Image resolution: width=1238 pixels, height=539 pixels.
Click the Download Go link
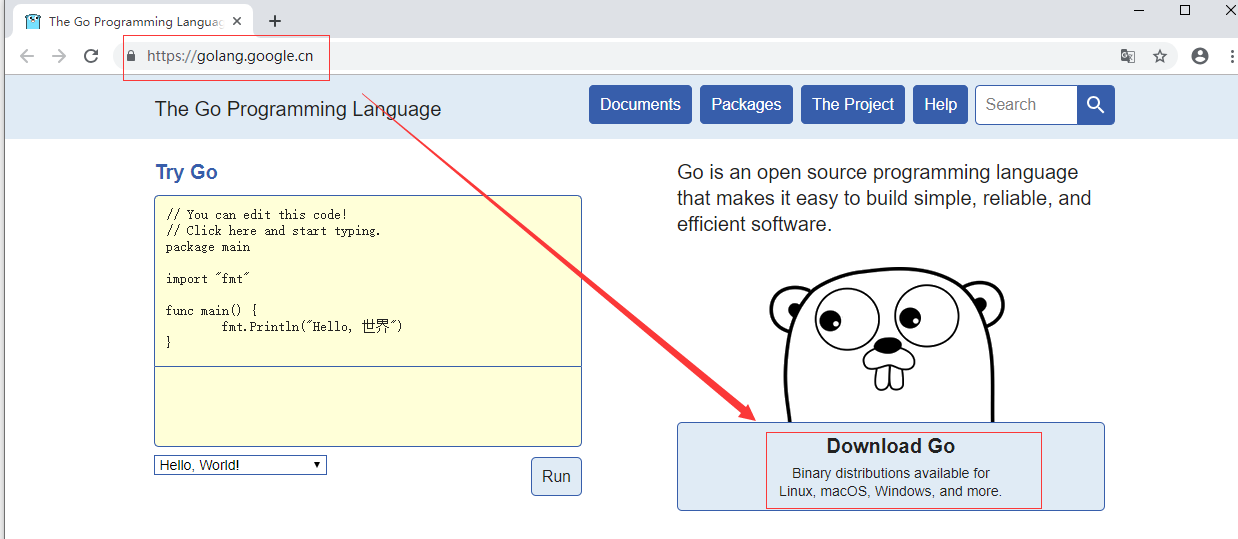click(891, 466)
